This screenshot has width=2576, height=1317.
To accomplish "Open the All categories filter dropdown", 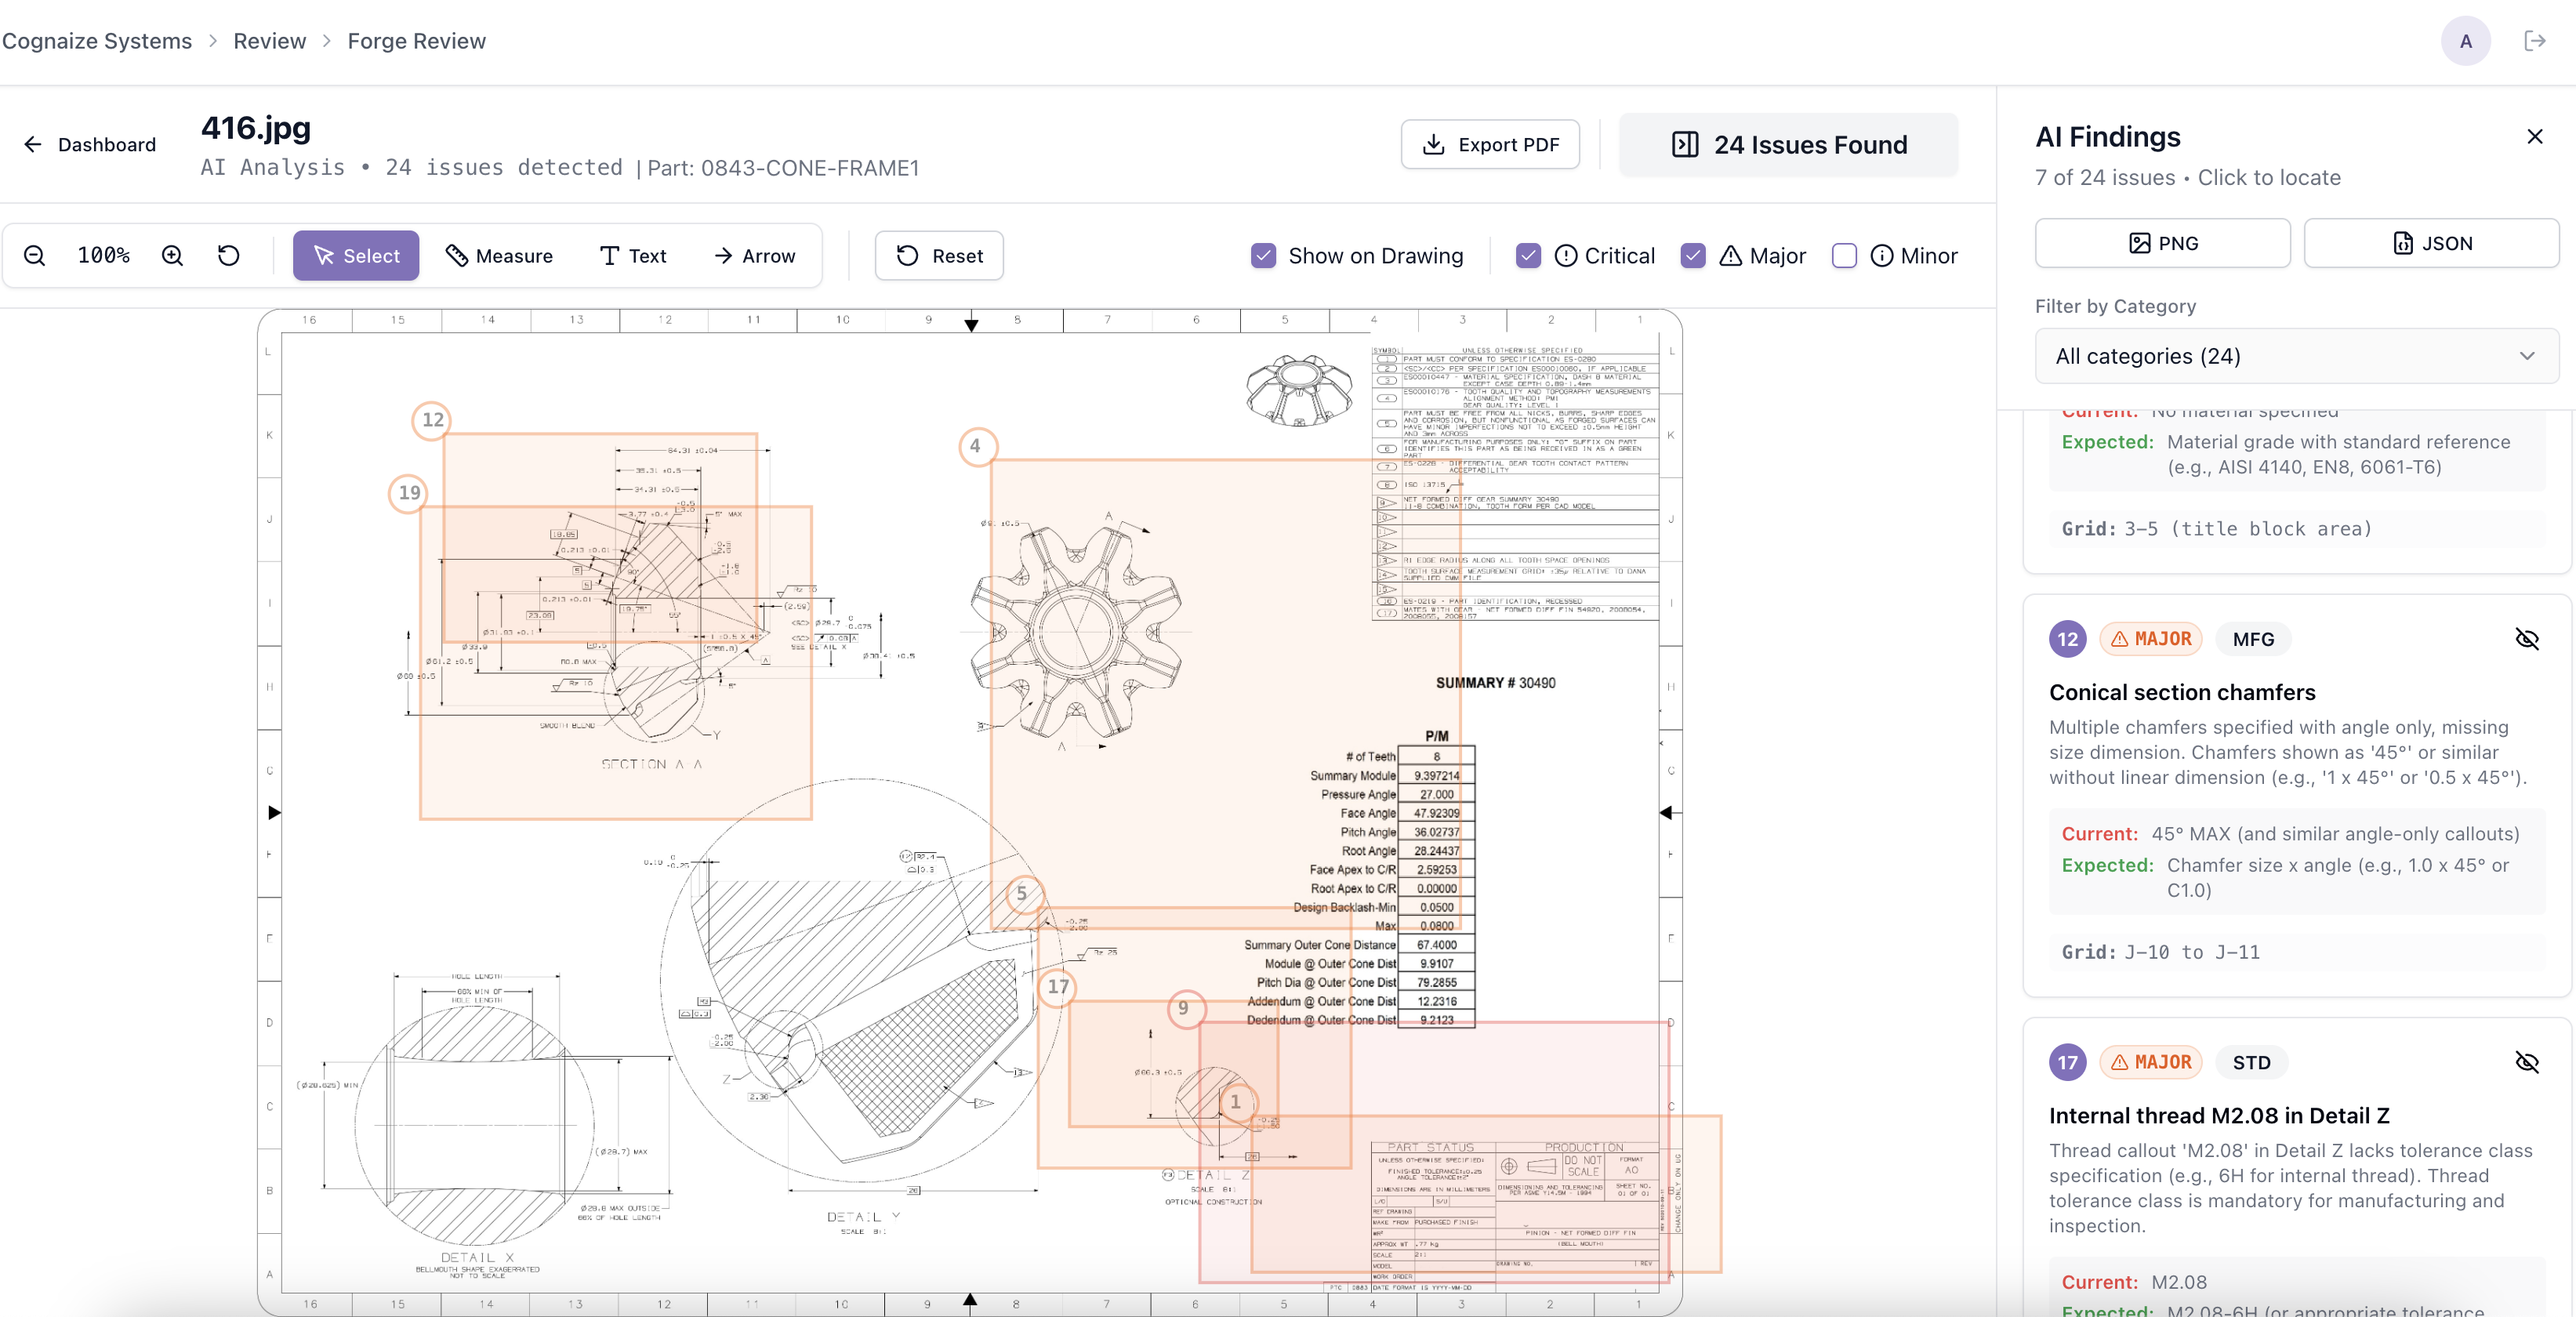I will click(x=2296, y=356).
